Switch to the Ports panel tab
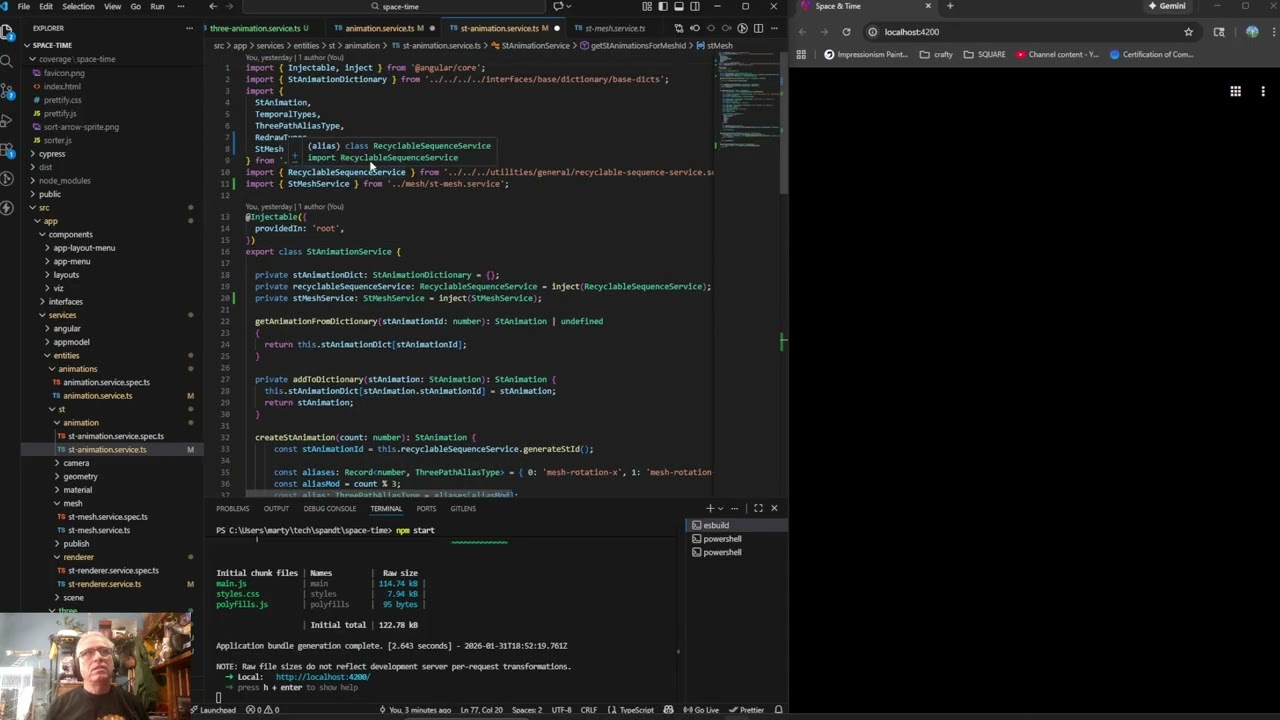The width and height of the screenshot is (1280, 720). (426, 508)
